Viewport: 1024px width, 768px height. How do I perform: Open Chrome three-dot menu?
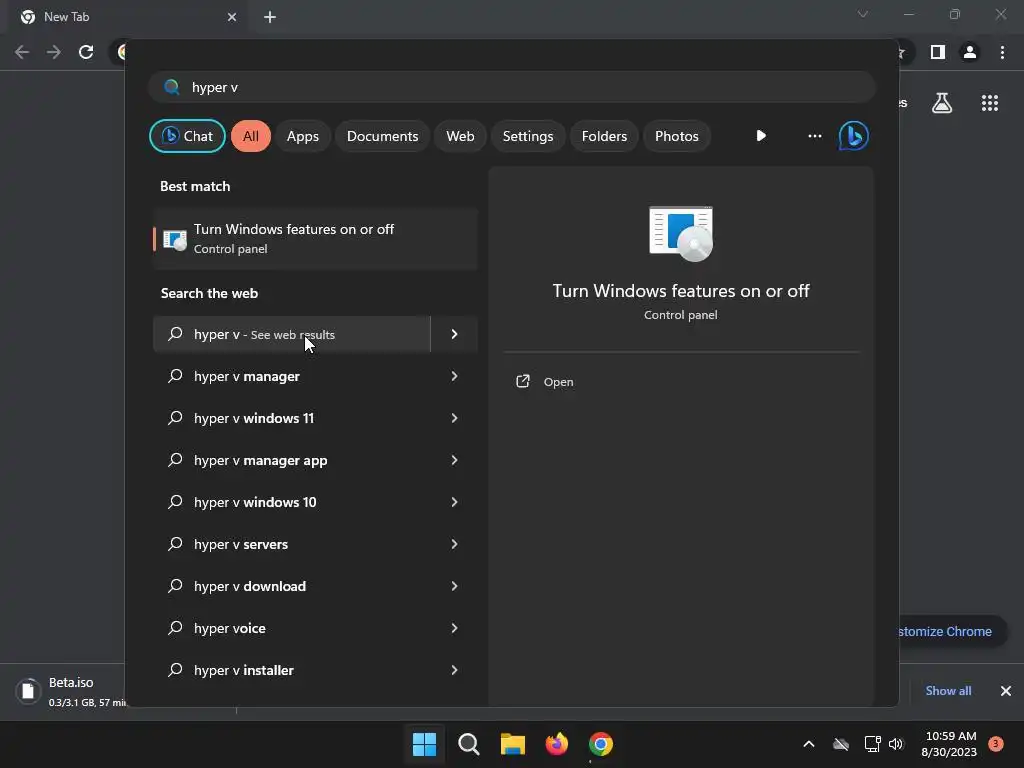point(1002,52)
